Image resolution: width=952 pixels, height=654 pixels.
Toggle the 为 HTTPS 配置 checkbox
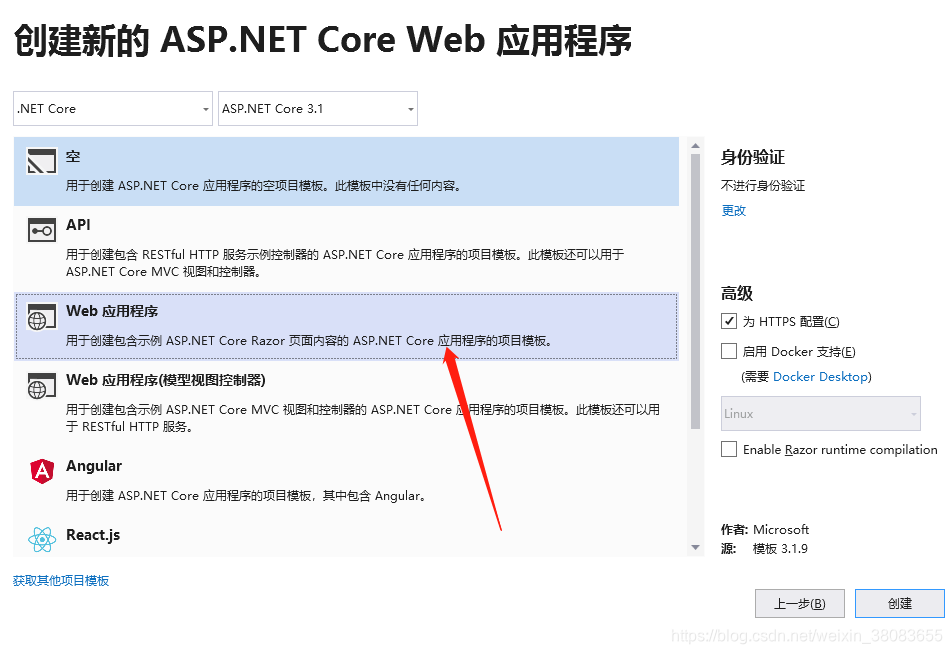click(x=729, y=321)
